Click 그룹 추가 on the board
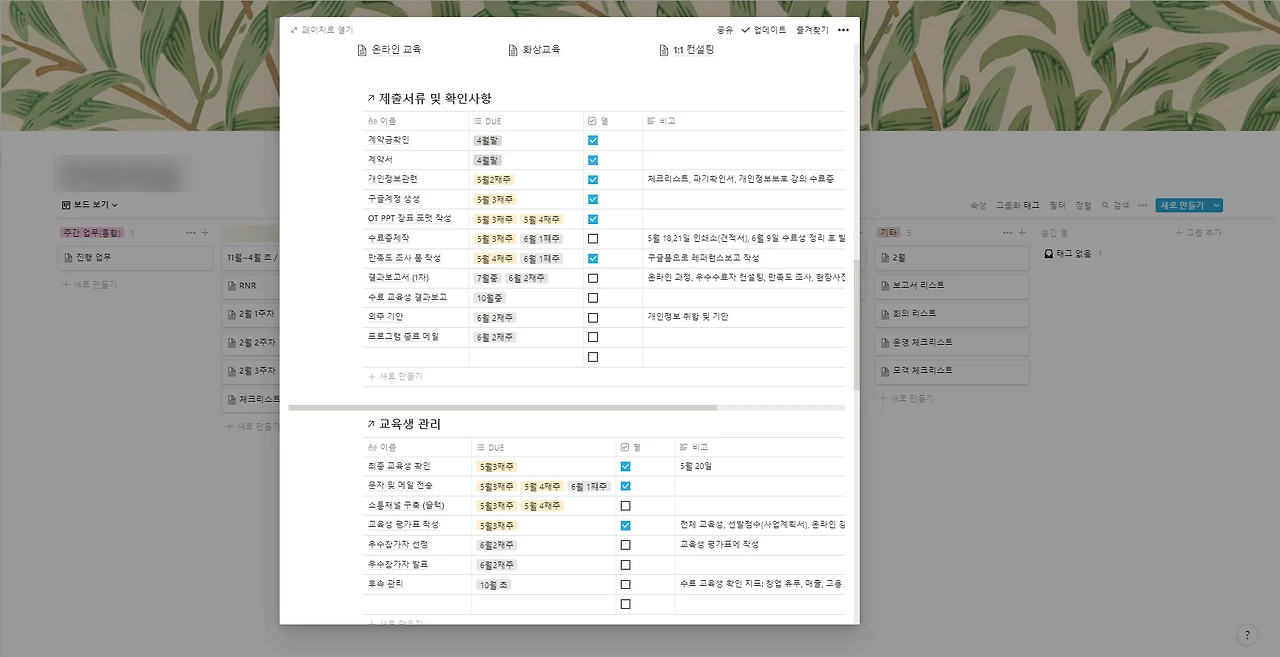Screen dimensions: 1280x657 [x=1197, y=232]
